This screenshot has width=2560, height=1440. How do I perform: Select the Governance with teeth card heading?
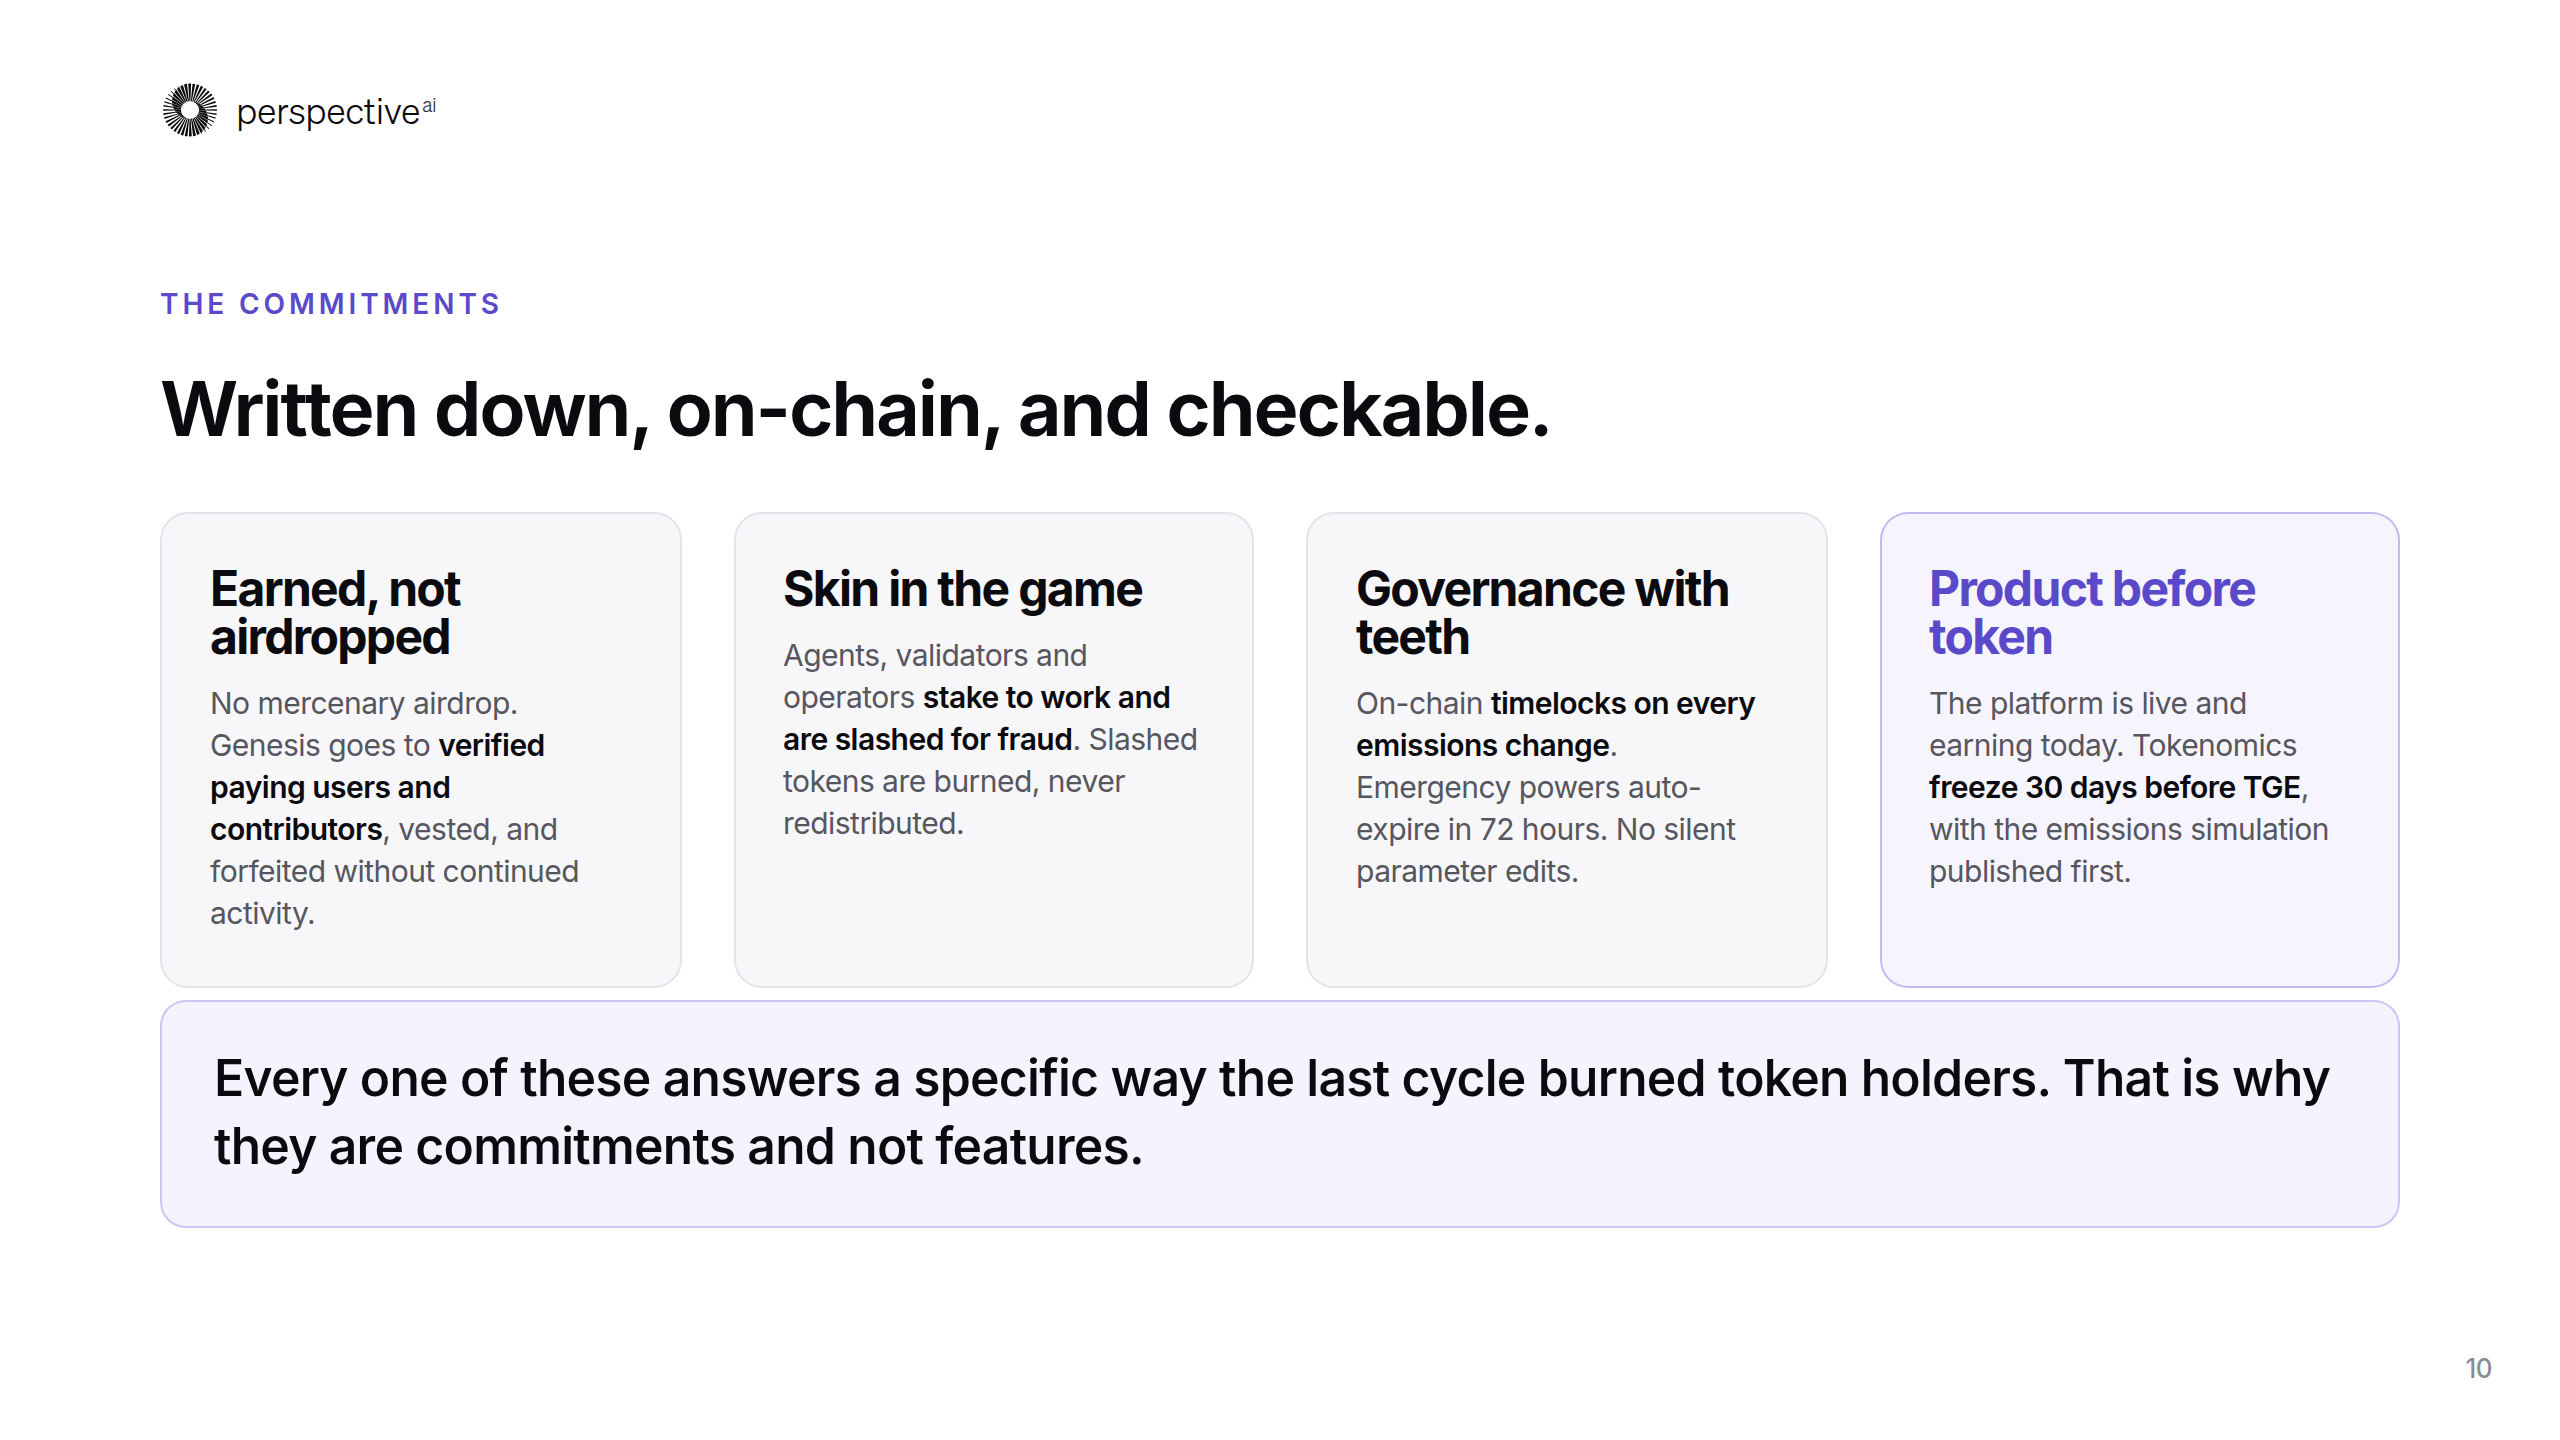(x=1542, y=613)
